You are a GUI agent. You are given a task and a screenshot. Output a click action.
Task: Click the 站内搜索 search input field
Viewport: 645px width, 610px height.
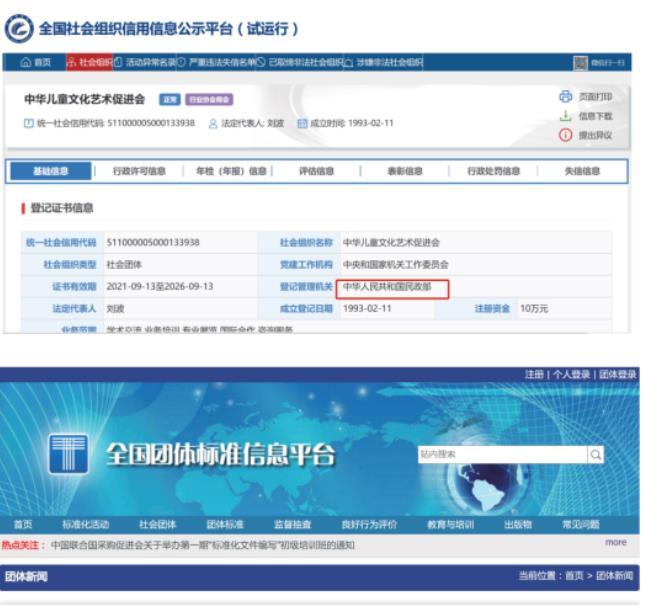click(502, 455)
